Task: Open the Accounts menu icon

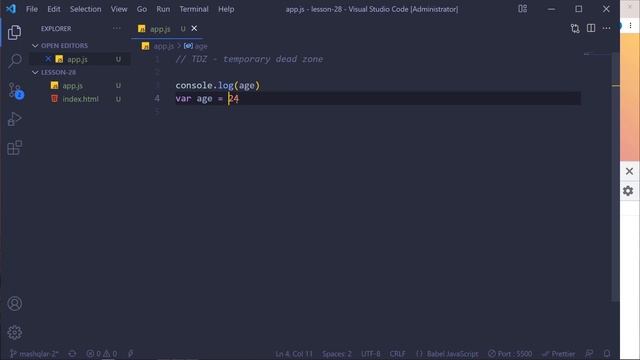Action: click(15, 304)
